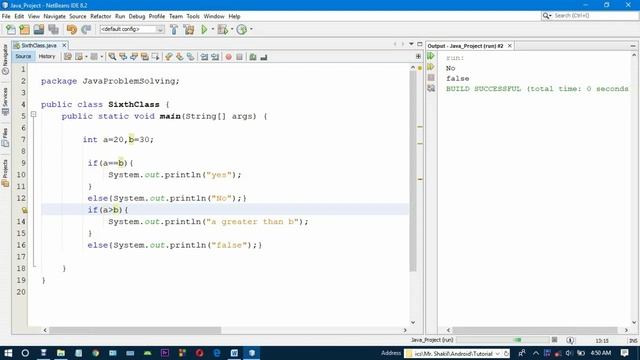Toggle Rectangular Selection icon

point(156,57)
